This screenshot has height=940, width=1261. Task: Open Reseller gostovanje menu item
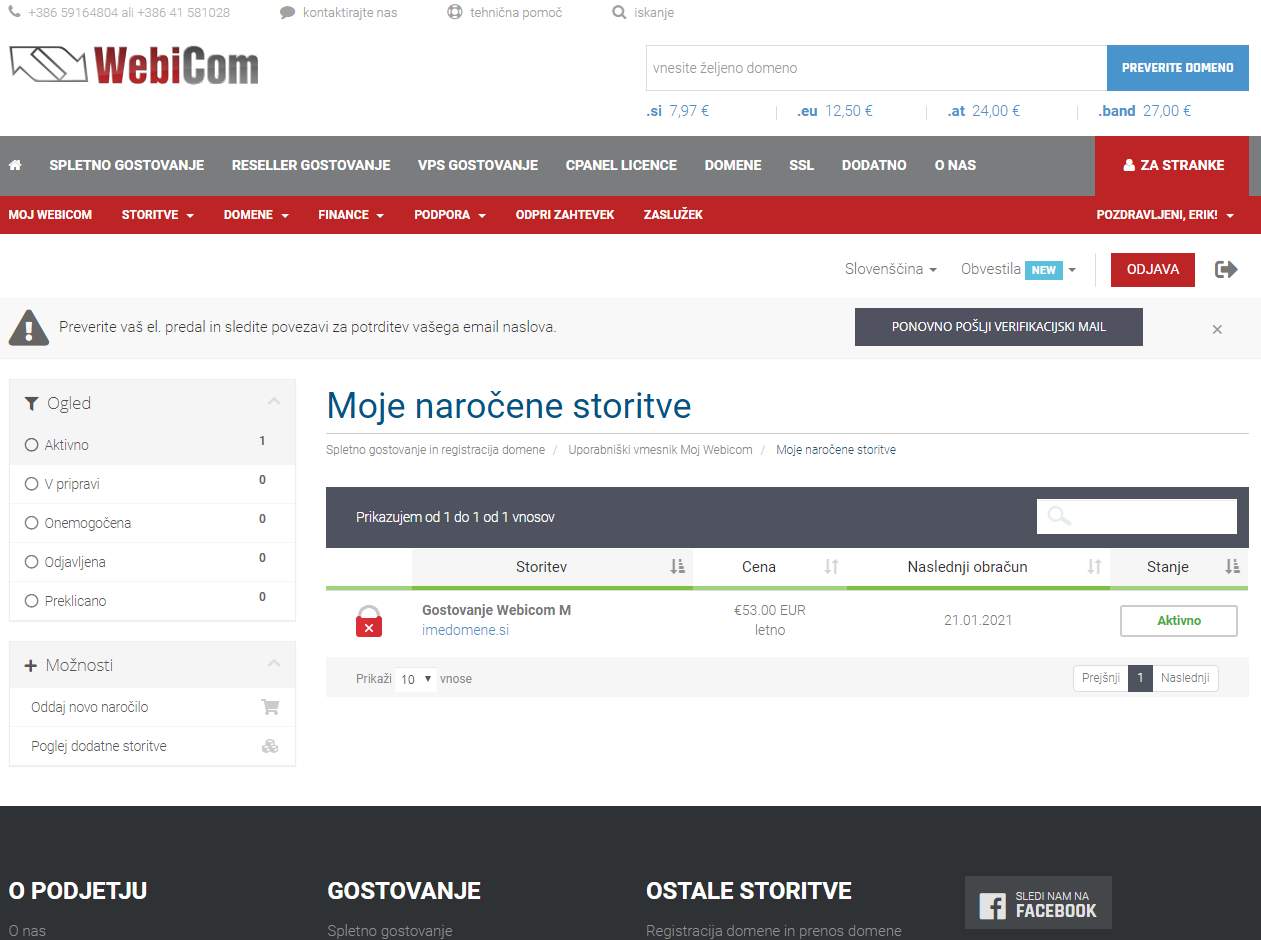[x=311, y=165]
